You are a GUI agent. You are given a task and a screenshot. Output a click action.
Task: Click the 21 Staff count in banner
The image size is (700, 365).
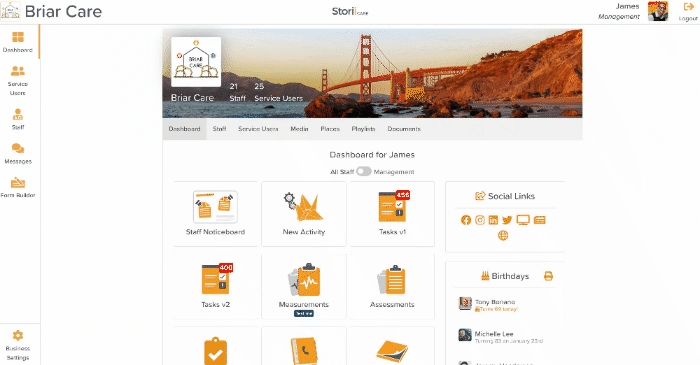point(238,92)
